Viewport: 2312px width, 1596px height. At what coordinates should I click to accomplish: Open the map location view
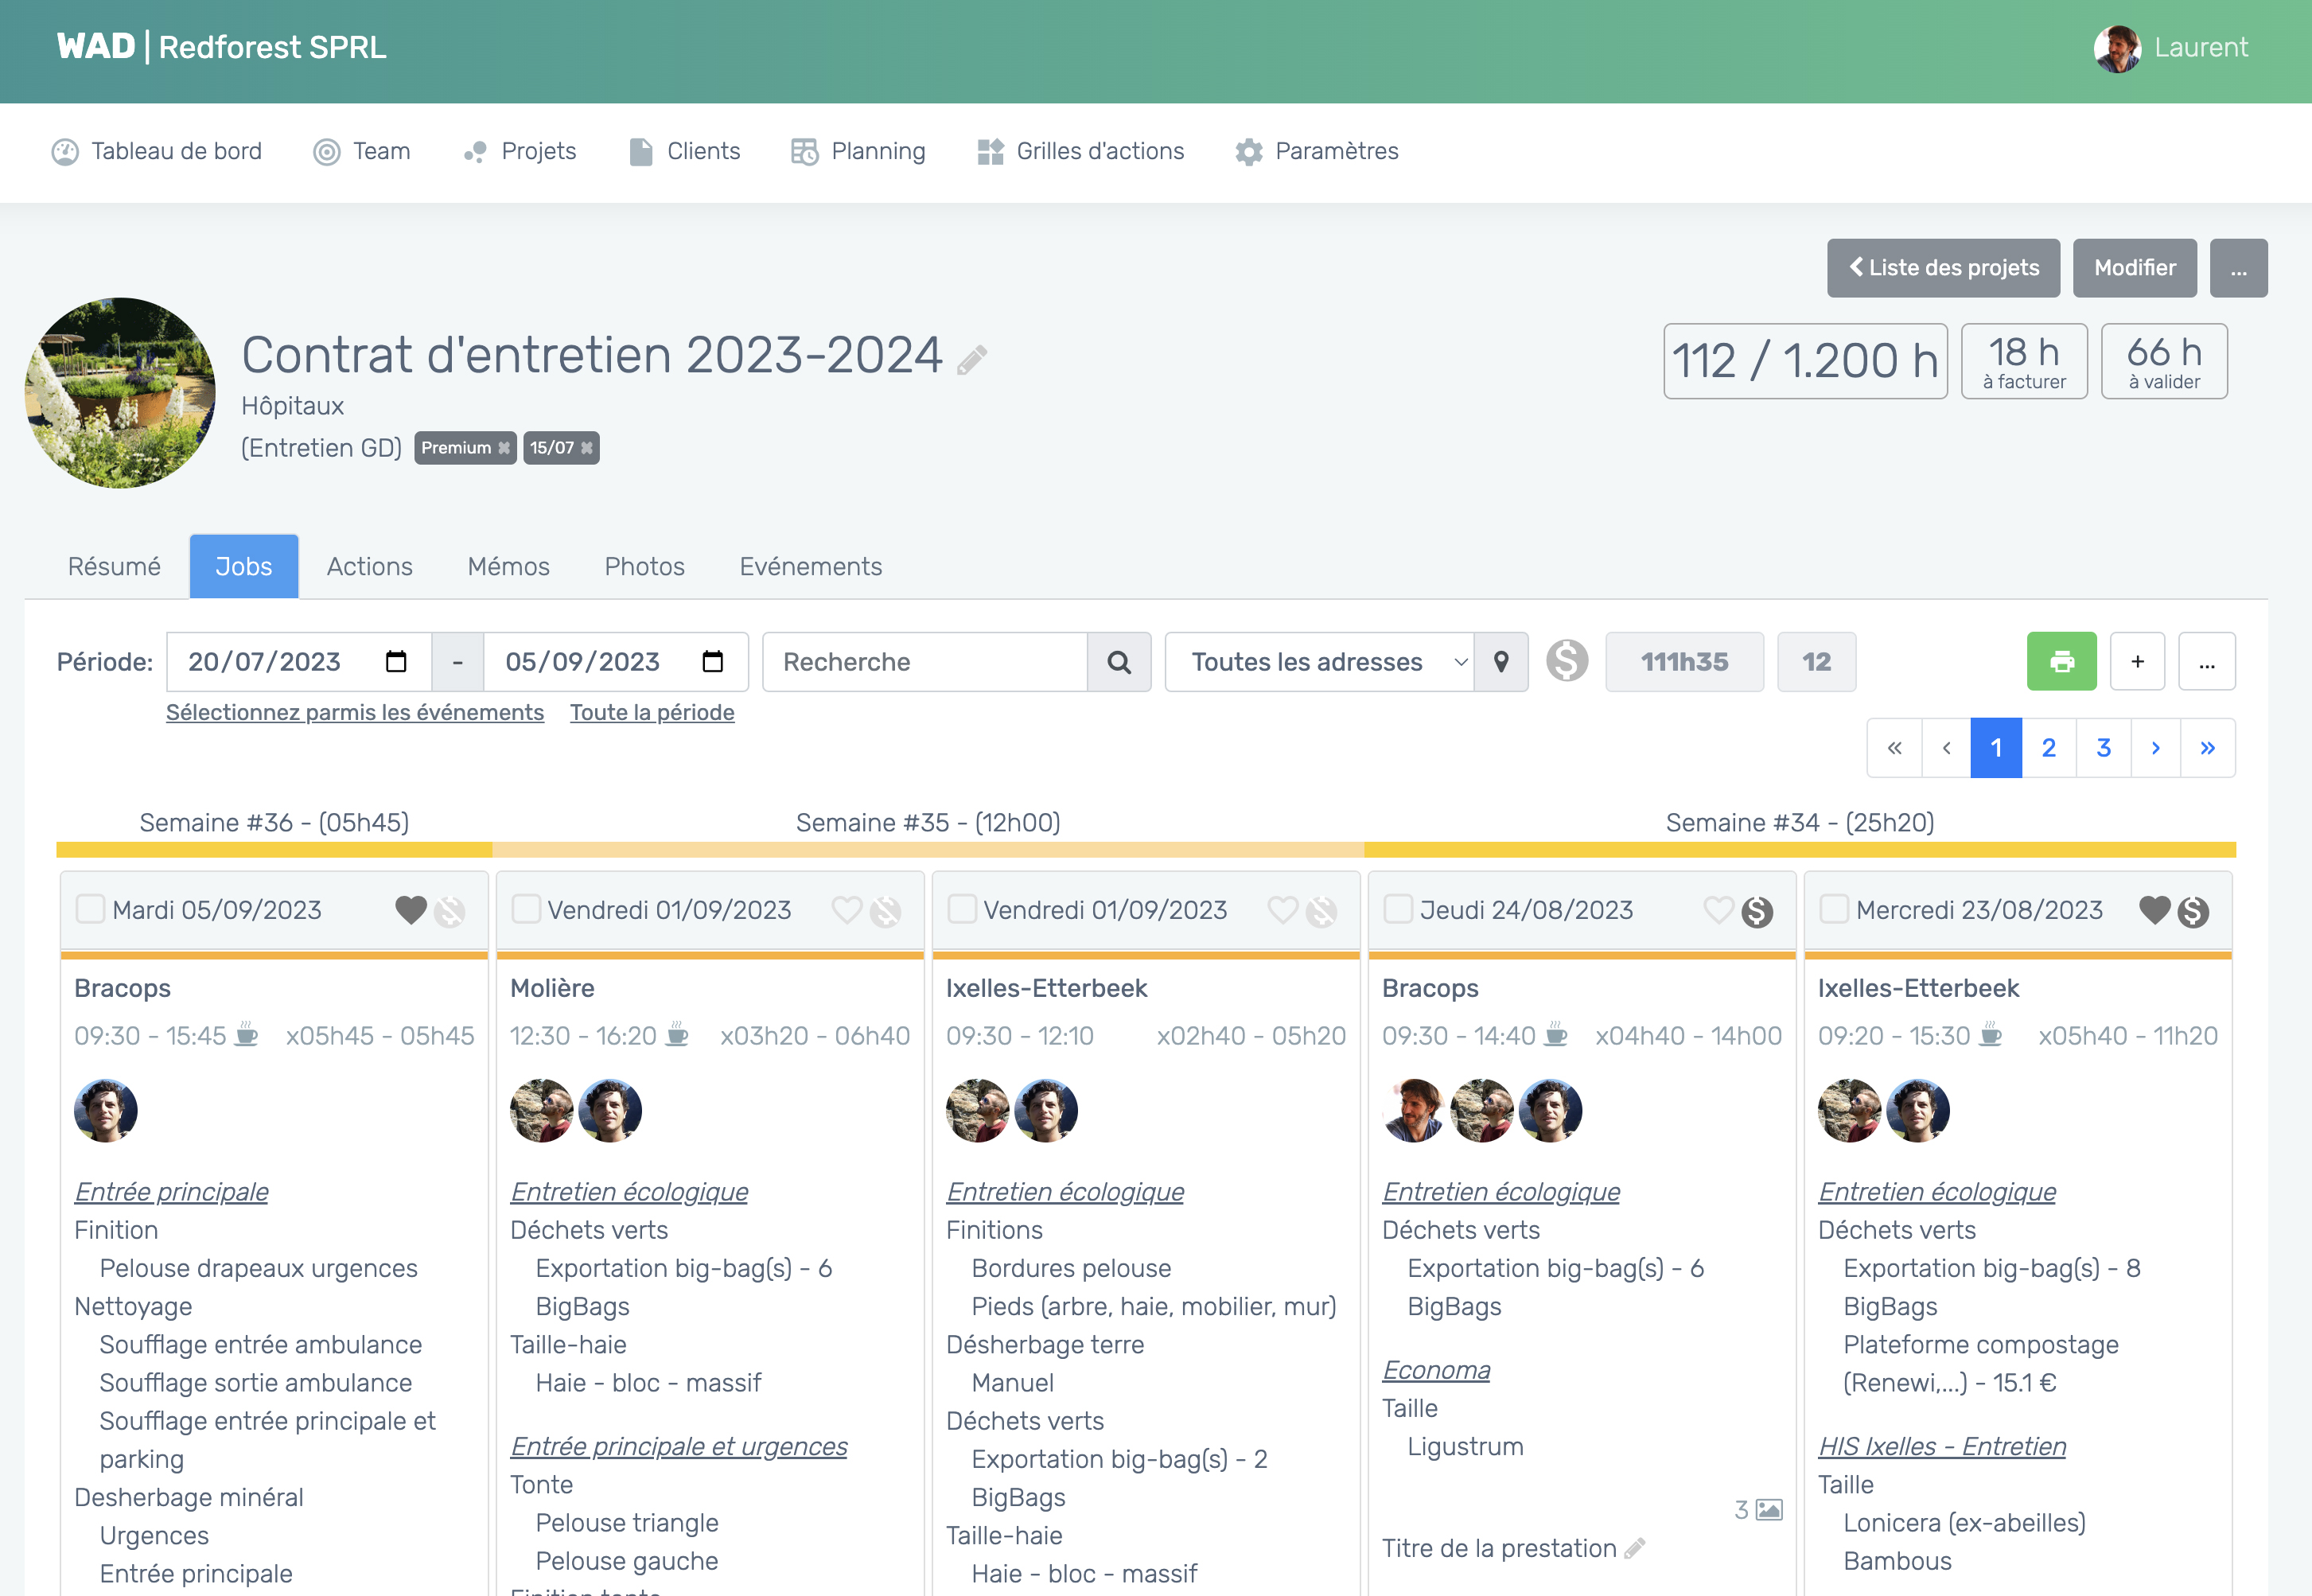(1501, 661)
